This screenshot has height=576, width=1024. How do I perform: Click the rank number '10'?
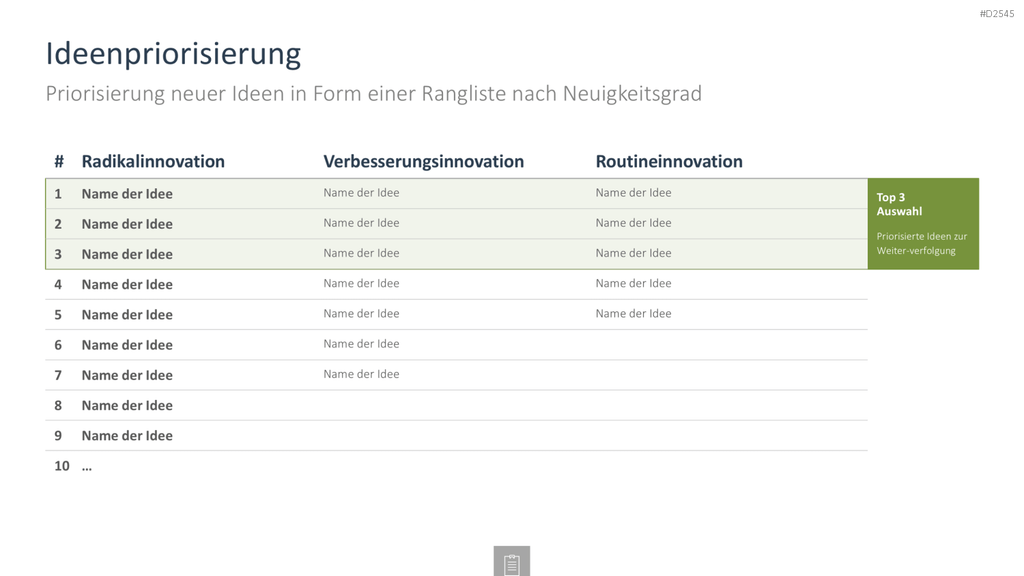click(62, 466)
